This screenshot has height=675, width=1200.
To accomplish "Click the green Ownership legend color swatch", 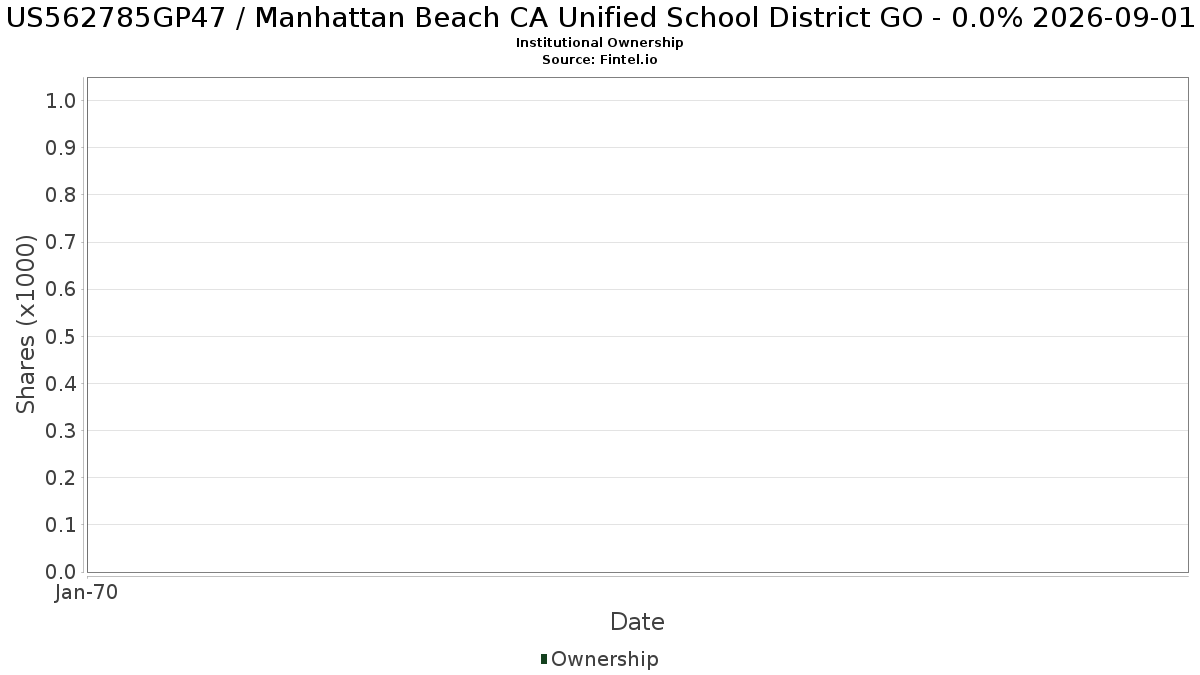I will pos(544,659).
